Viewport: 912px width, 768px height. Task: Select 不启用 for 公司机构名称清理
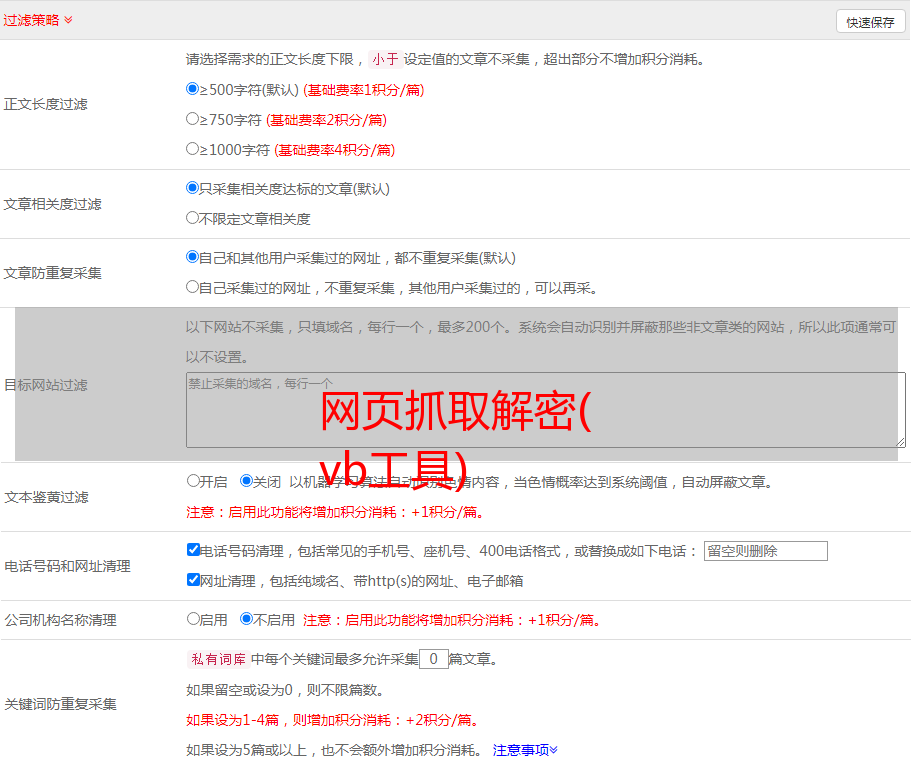pos(246,619)
